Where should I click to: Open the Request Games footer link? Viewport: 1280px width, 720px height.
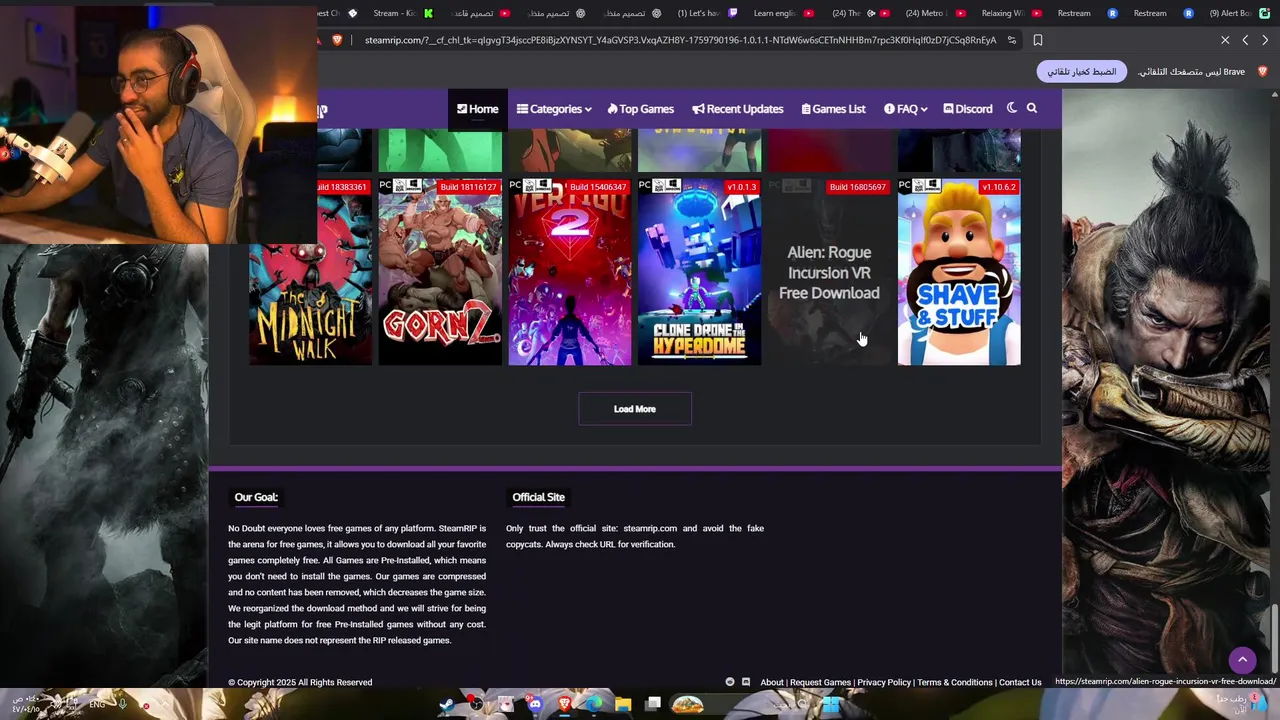click(820, 682)
